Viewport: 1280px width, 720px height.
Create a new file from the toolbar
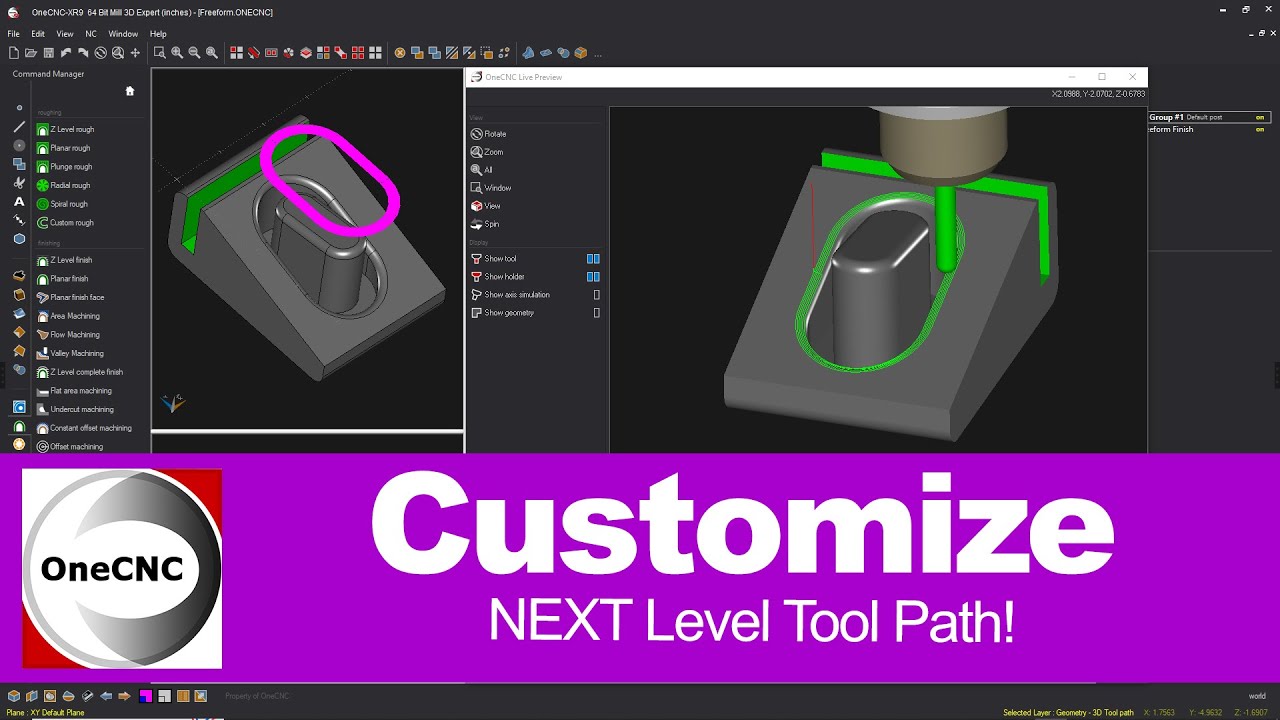14,53
